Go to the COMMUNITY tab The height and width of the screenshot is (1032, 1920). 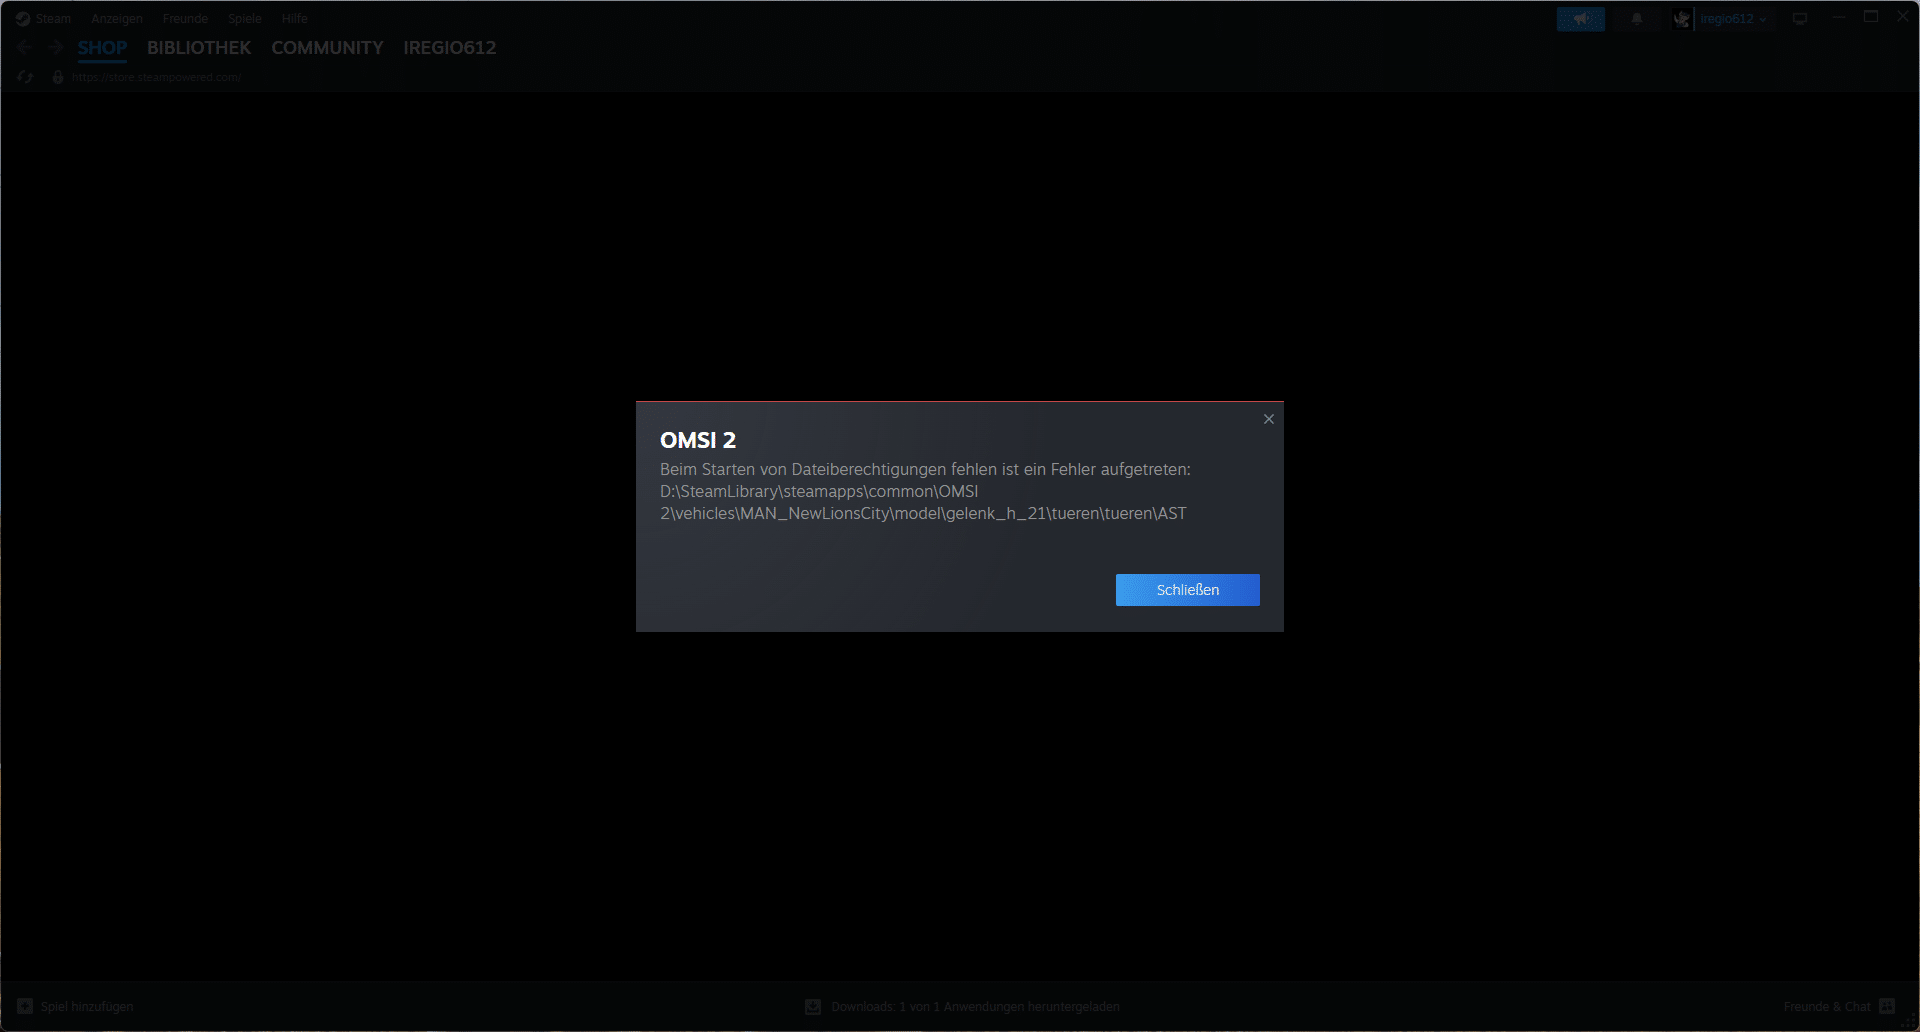coord(327,48)
